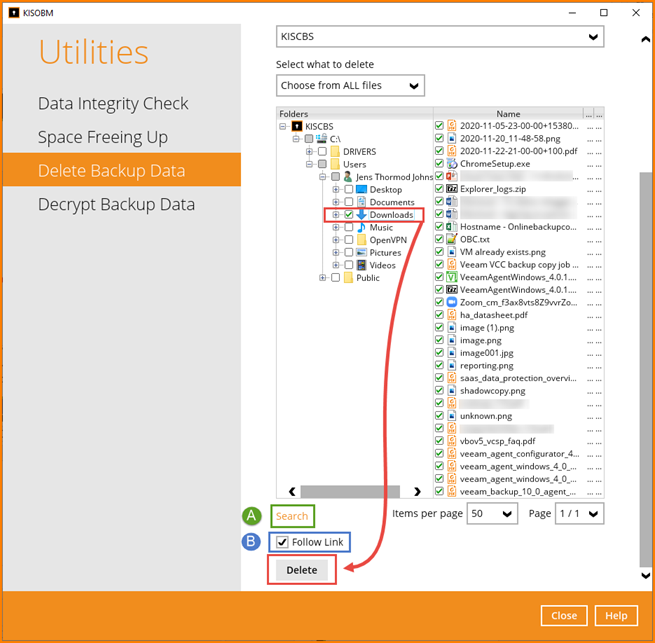Click the Explorer_logs.zip archive icon
The image size is (655, 643).
452,189
